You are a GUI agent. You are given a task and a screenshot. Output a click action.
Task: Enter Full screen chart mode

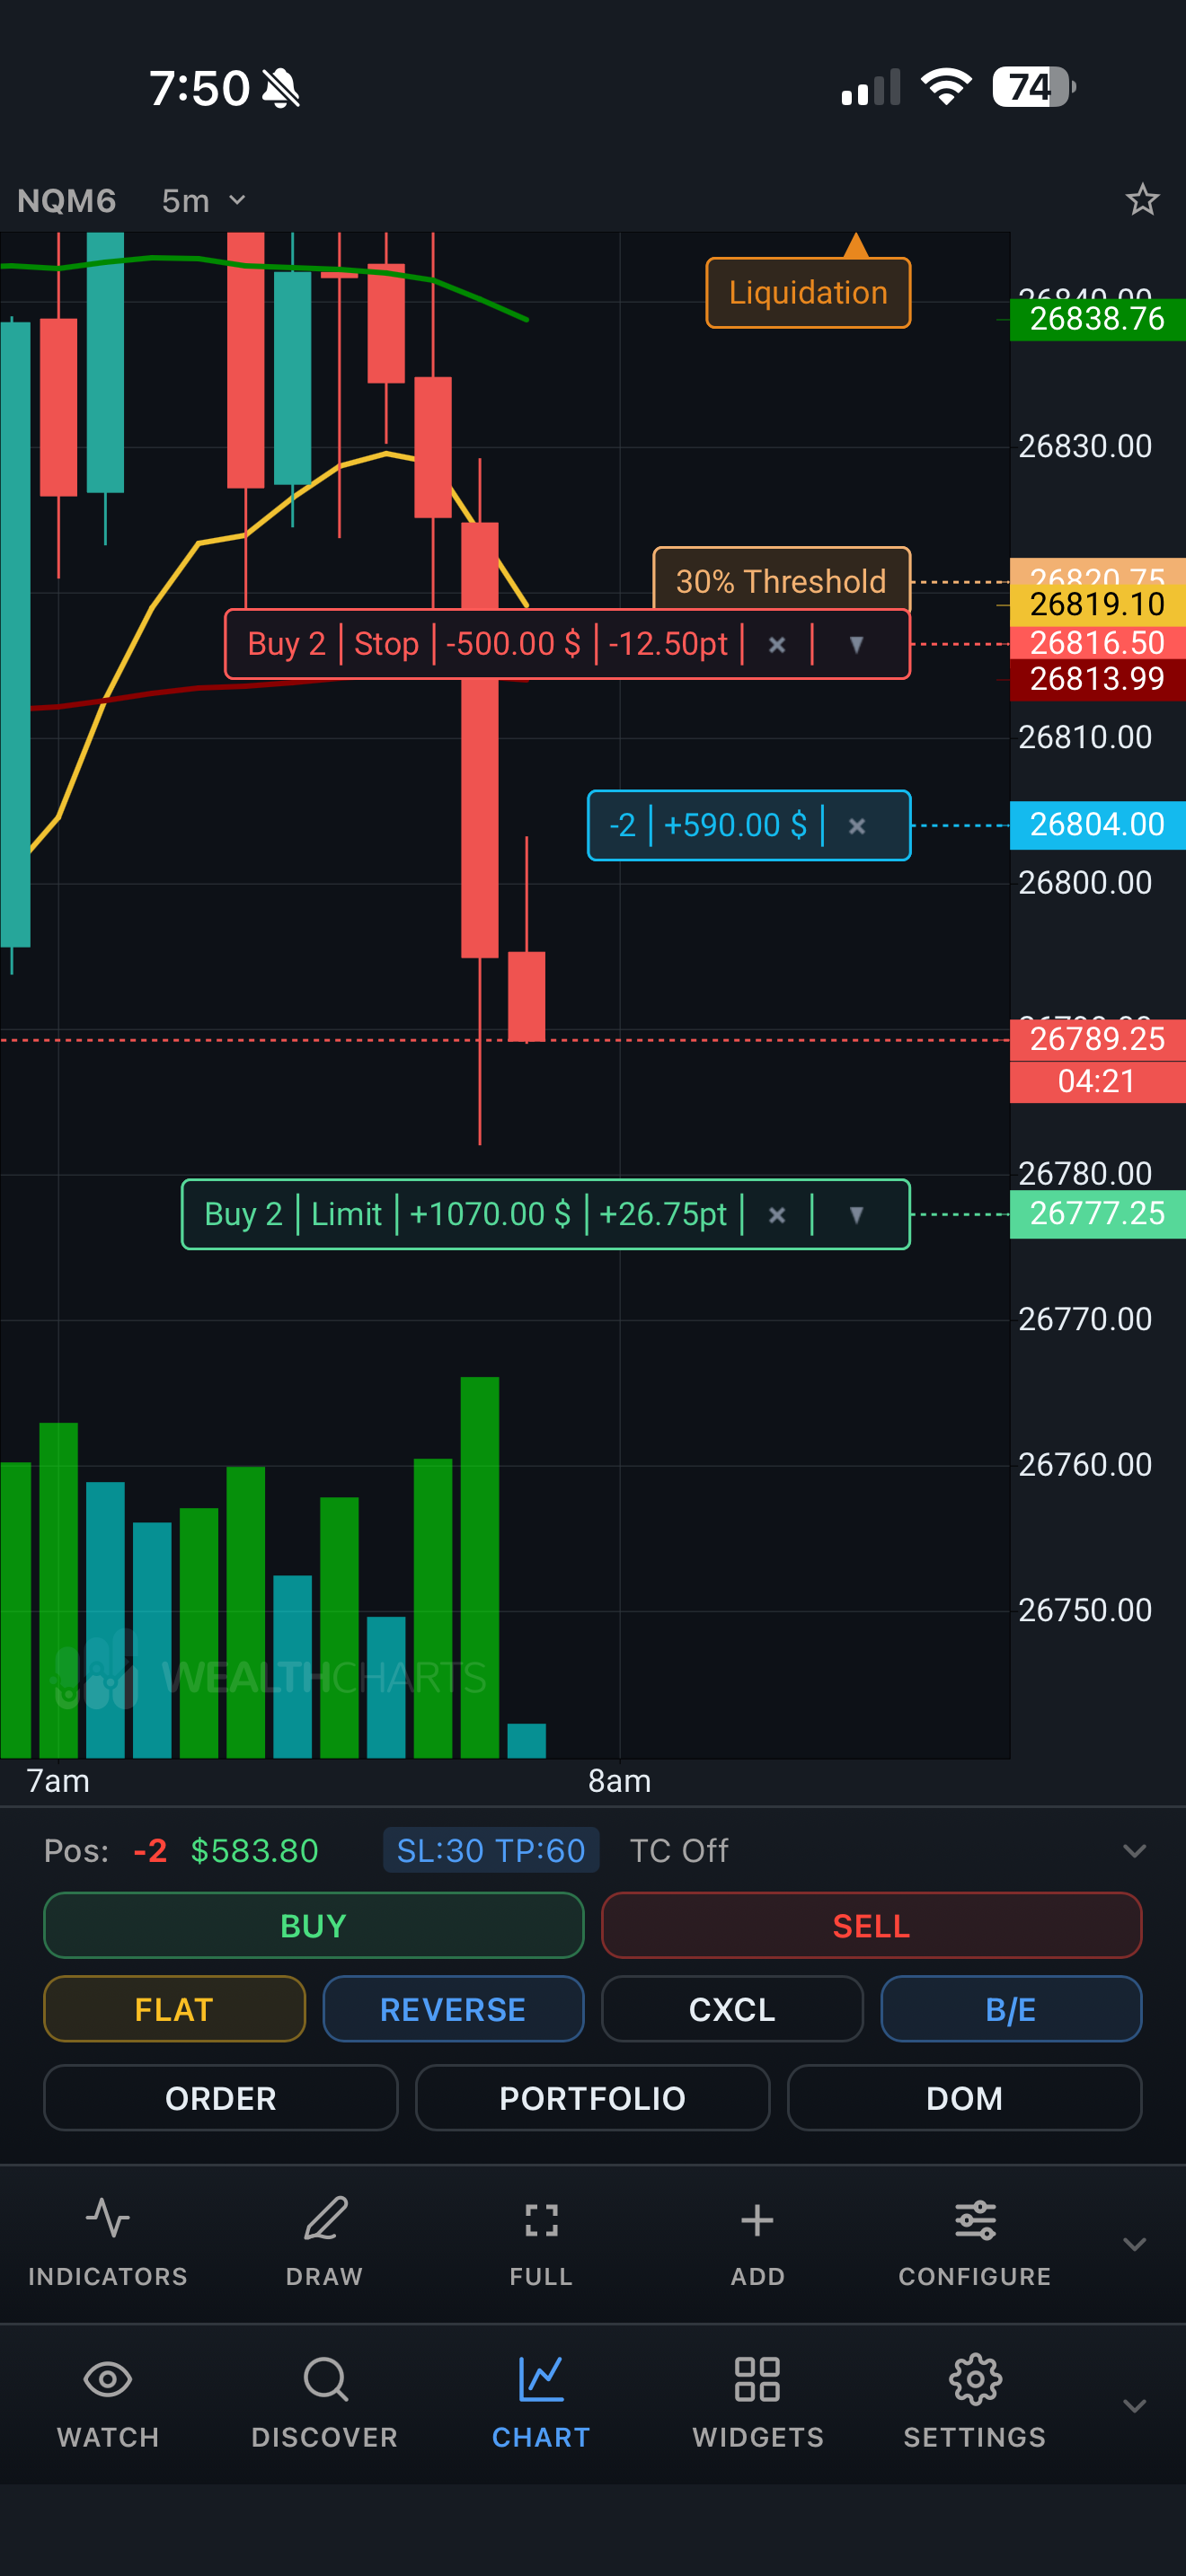click(541, 2236)
